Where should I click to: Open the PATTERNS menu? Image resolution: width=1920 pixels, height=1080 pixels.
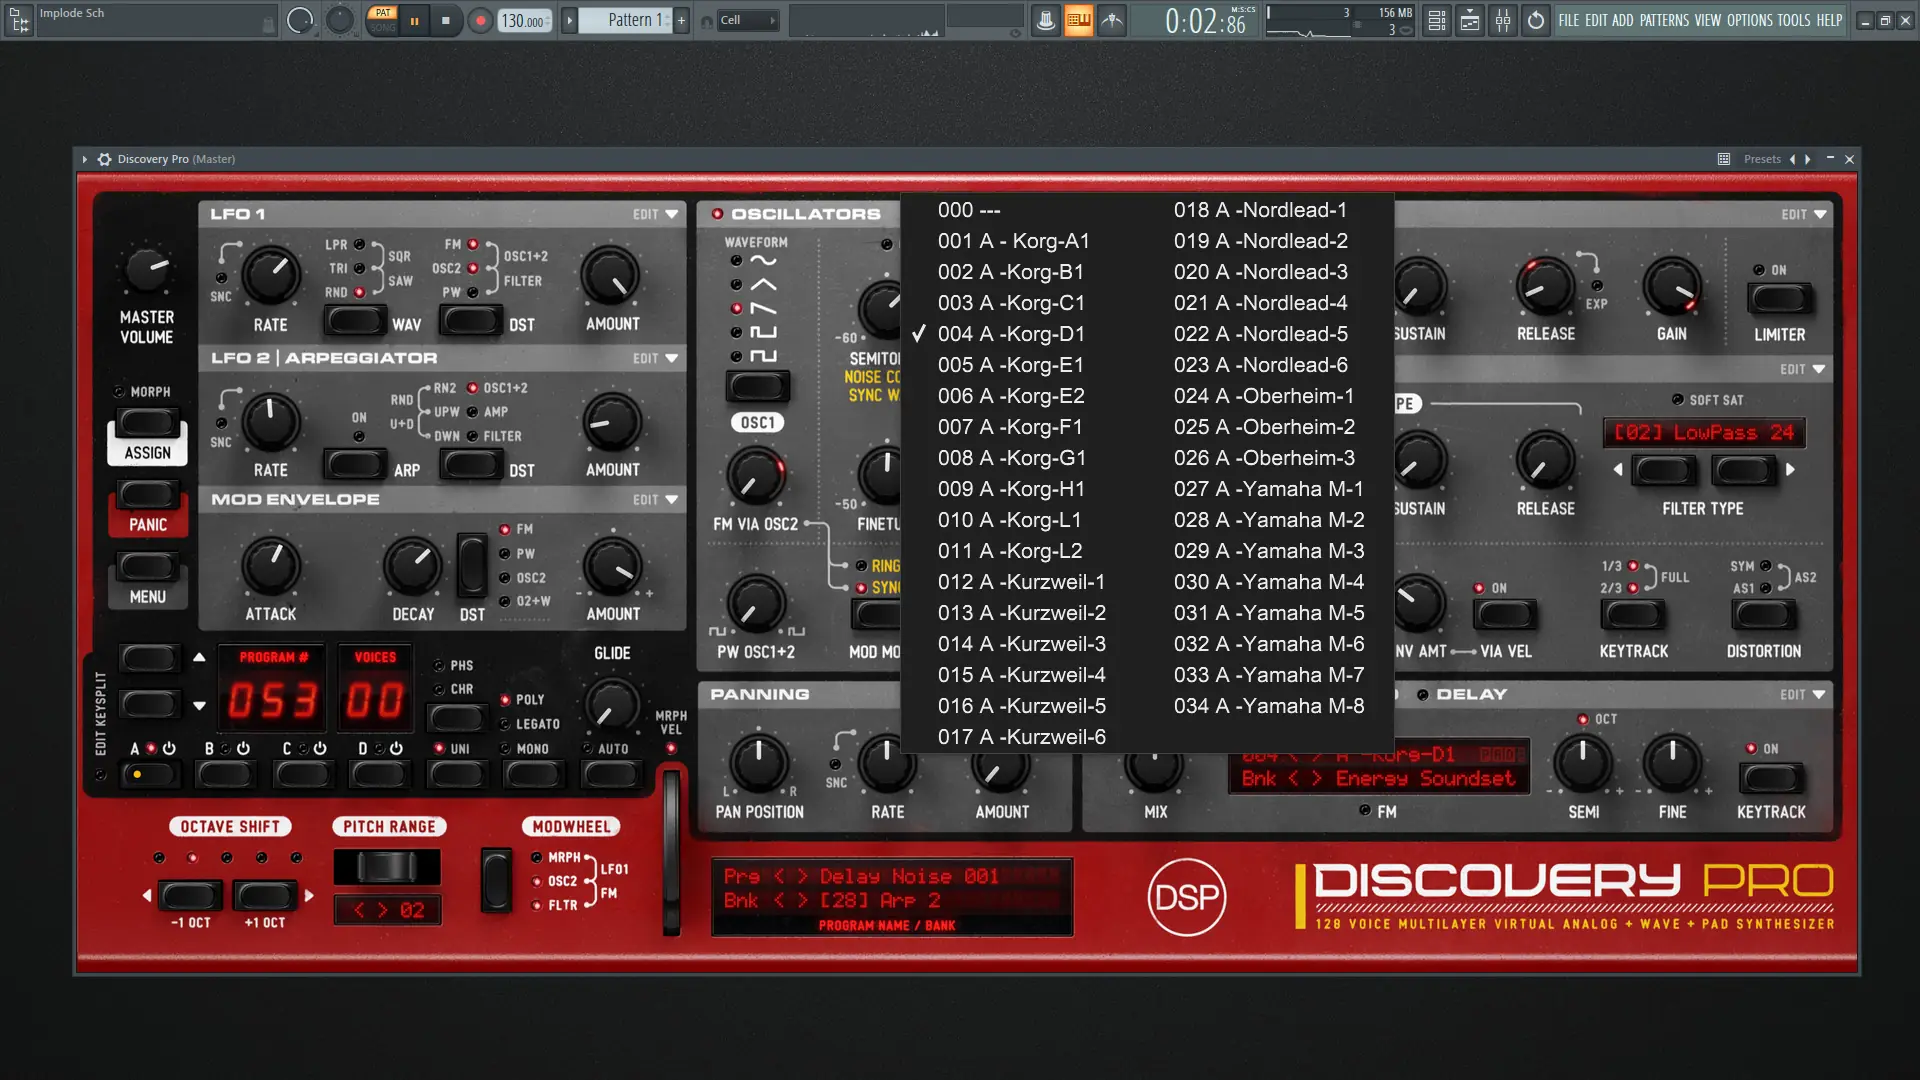tap(1664, 20)
